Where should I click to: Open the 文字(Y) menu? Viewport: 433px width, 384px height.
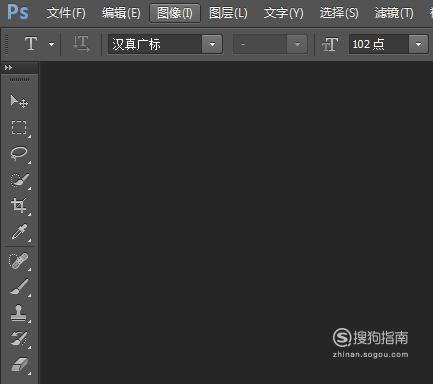point(284,13)
